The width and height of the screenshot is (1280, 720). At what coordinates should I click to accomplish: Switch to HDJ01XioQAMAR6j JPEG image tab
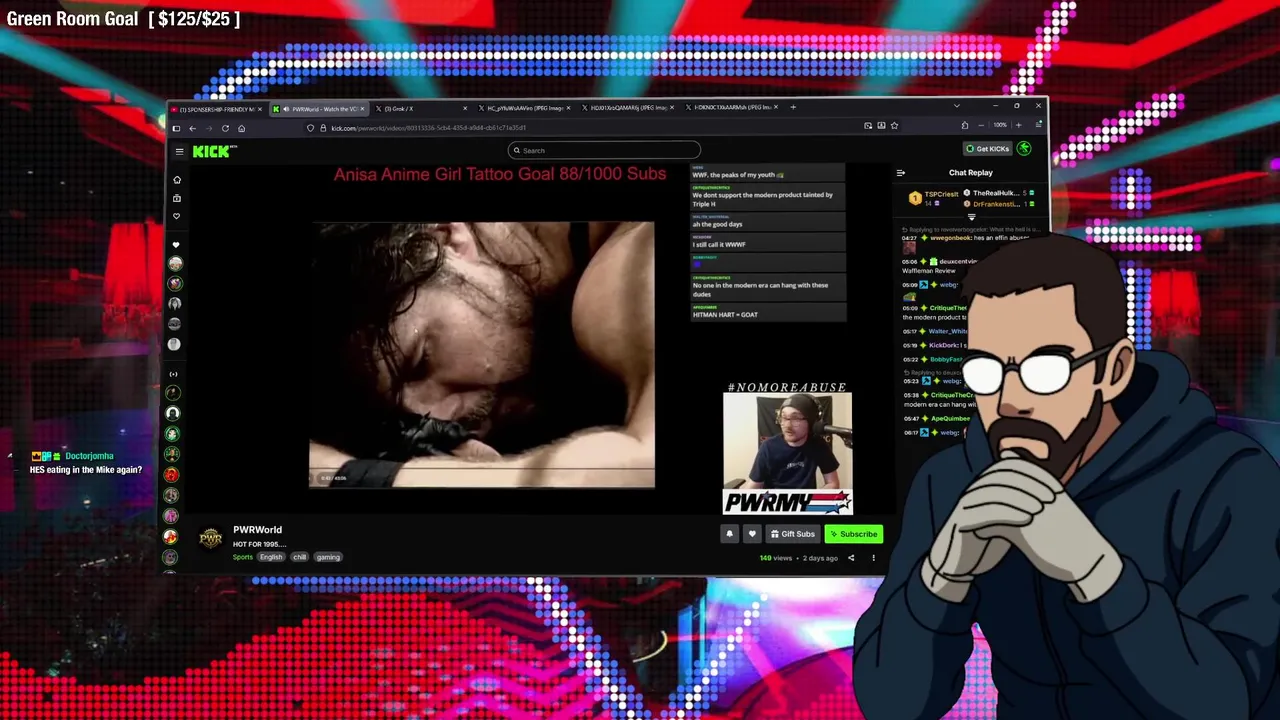point(626,108)
